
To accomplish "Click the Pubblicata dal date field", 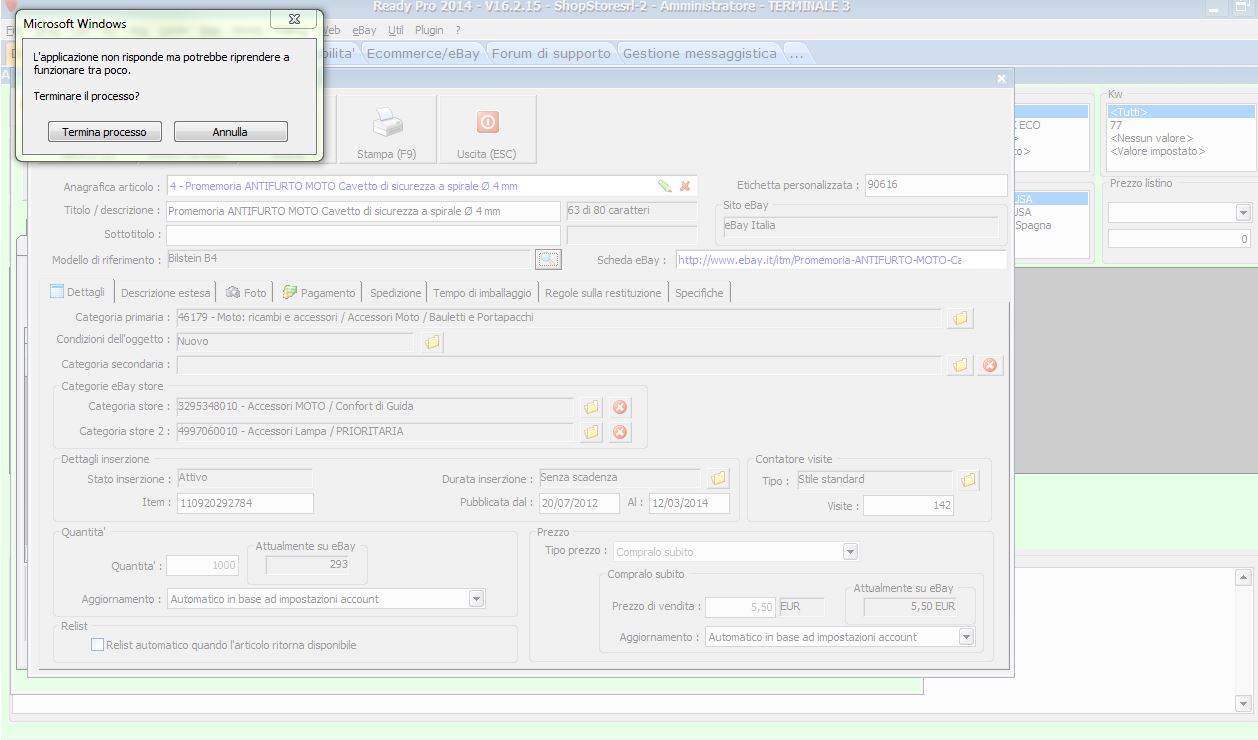I will coord(580,503).
